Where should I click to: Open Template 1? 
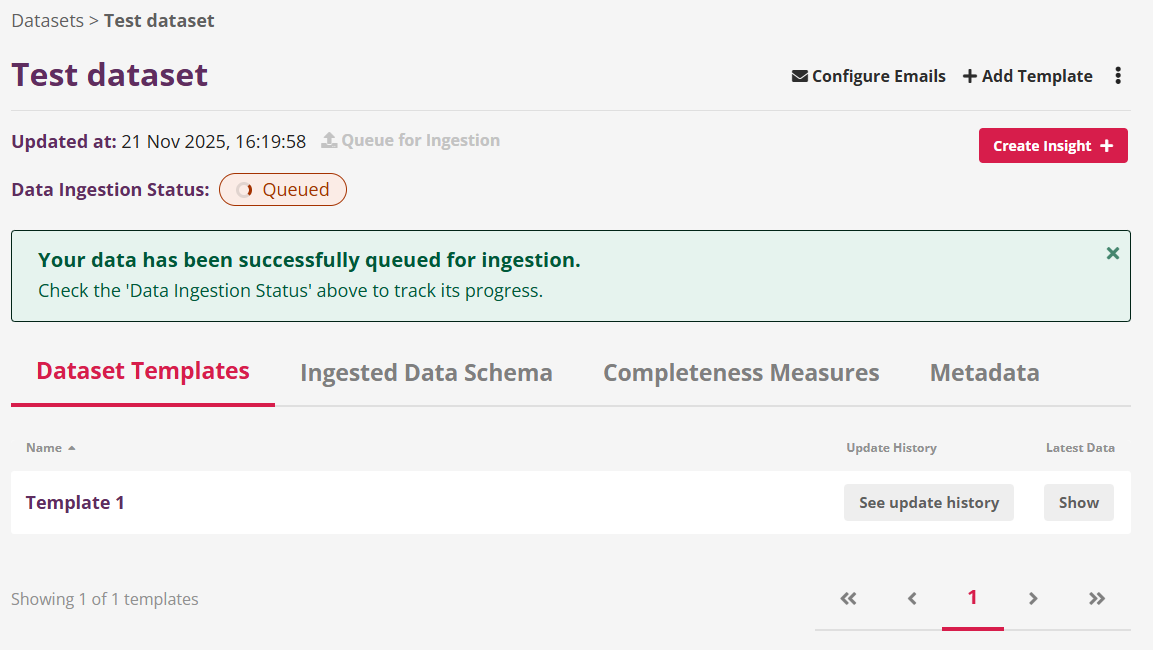point(75,502)
